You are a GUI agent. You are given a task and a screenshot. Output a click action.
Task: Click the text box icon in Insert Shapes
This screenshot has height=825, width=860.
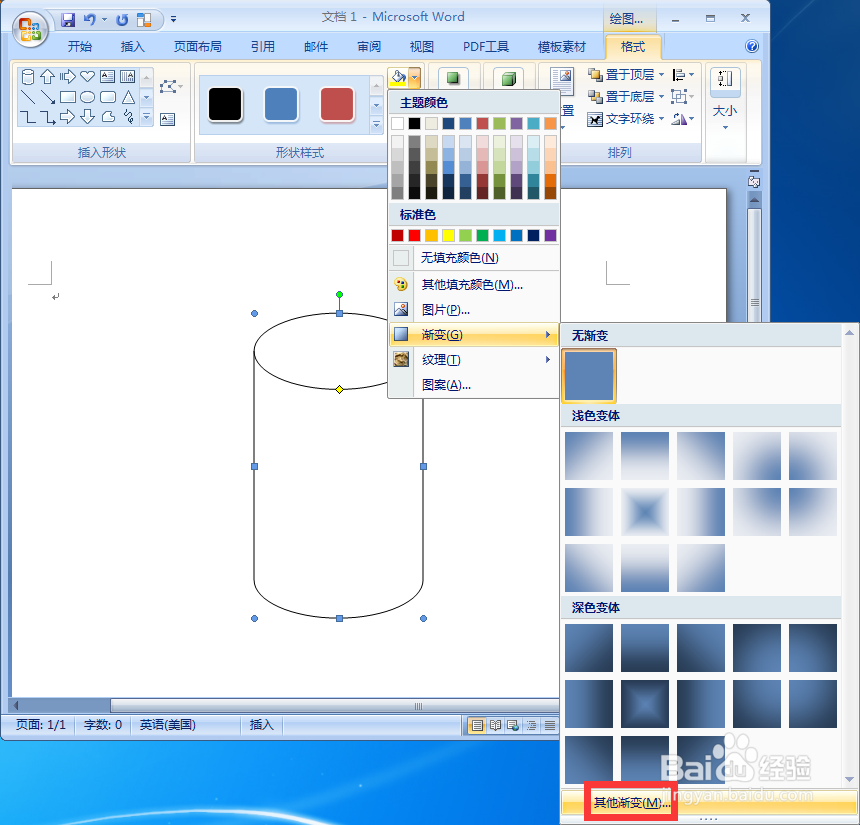[x=167, y=119]
